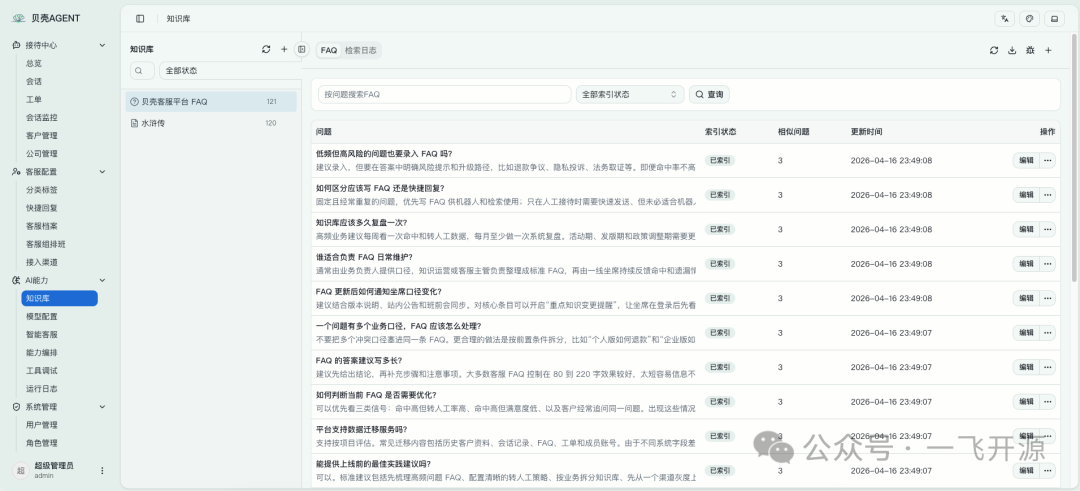Open 接入渠道 in sidebar

(x=41, y=262)
